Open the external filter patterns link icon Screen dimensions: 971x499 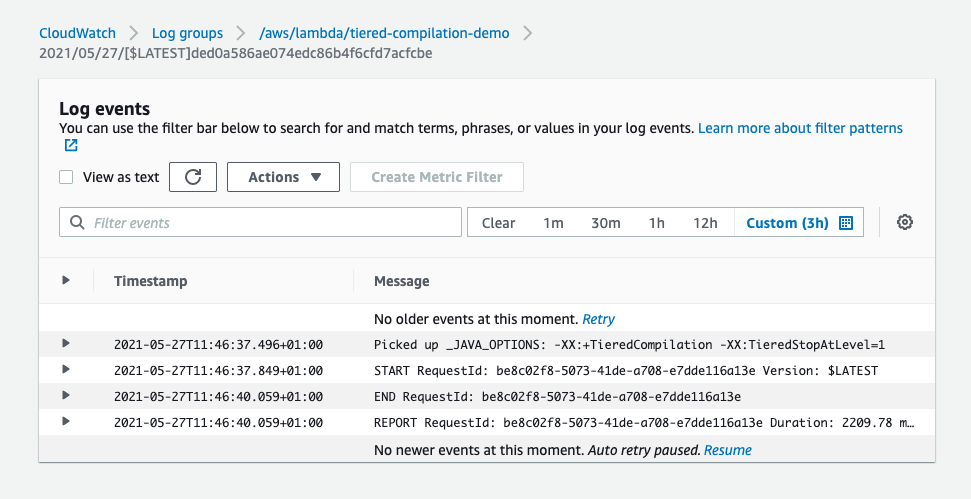tap(71, 146)
